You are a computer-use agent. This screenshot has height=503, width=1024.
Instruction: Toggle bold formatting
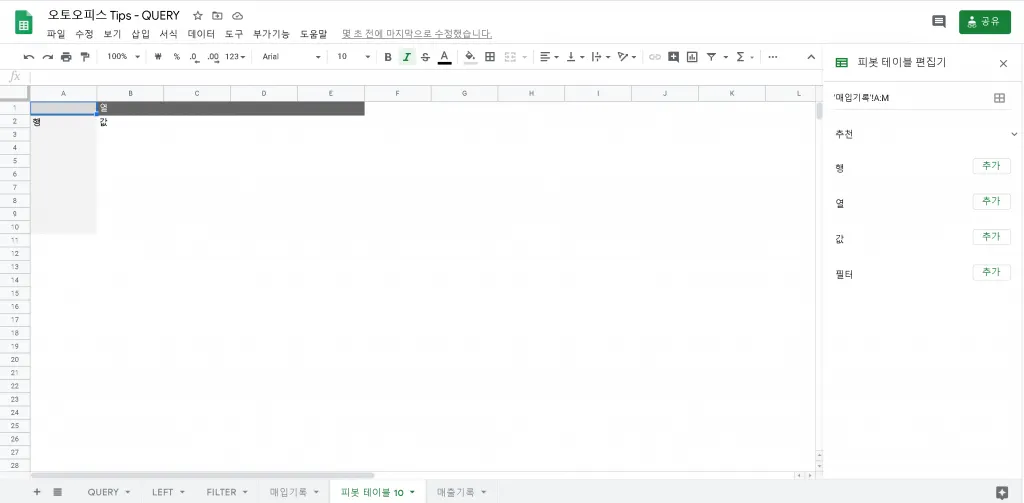388,57
